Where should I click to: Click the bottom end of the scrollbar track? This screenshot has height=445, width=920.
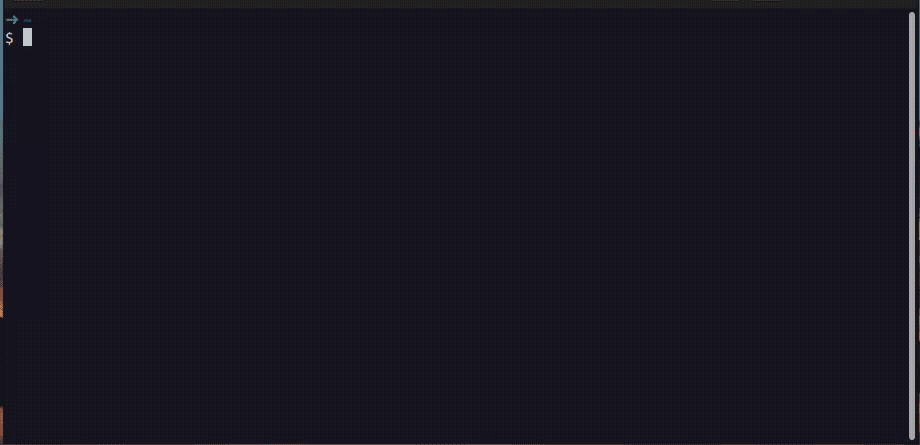point(912,436)
